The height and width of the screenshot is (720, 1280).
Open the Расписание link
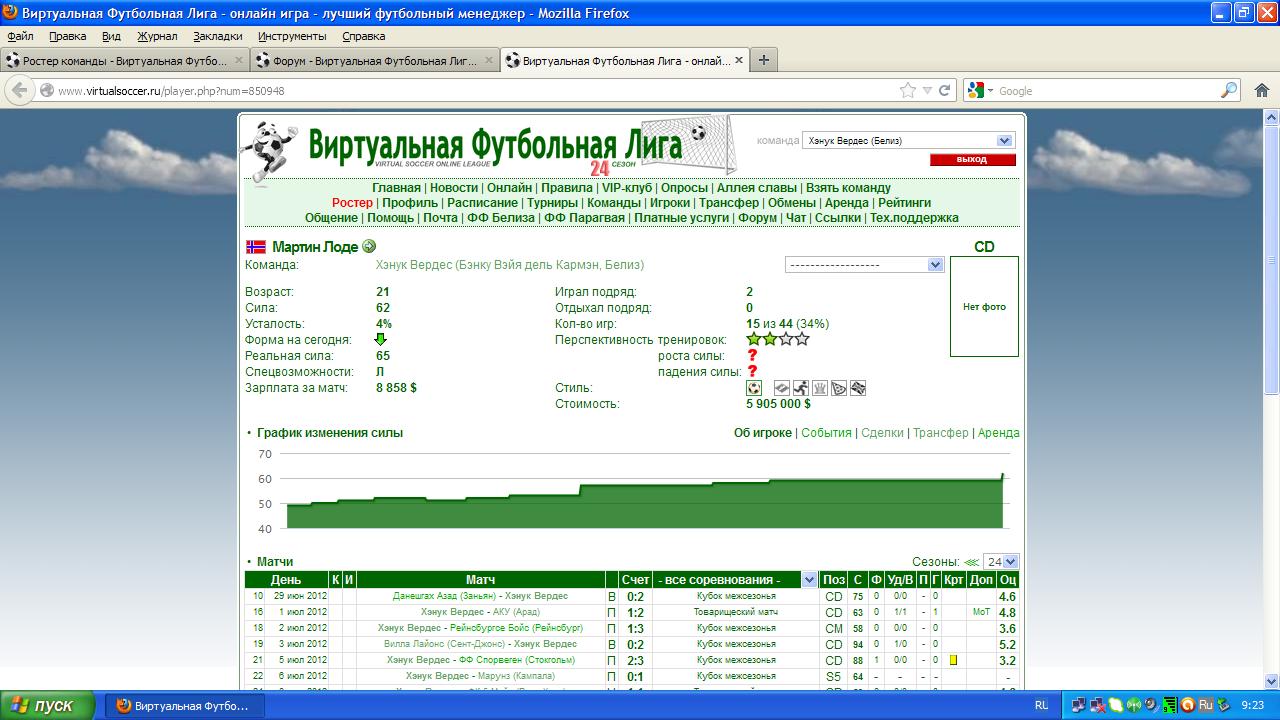point(482,203)
